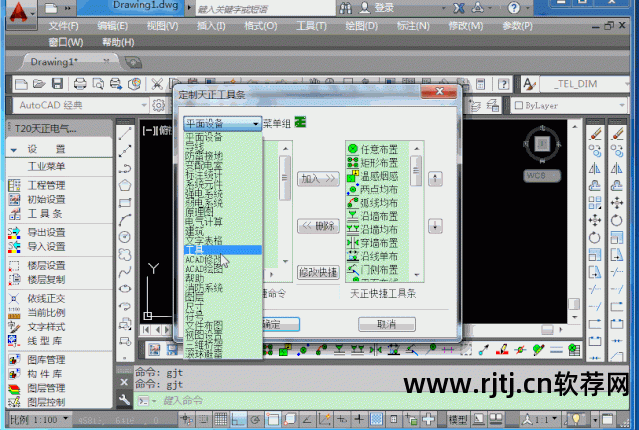Image resolution: width=639 pixels, height=430 pixels.
Task: Select the Rectangle draw tool
Action: click(125, 203)
